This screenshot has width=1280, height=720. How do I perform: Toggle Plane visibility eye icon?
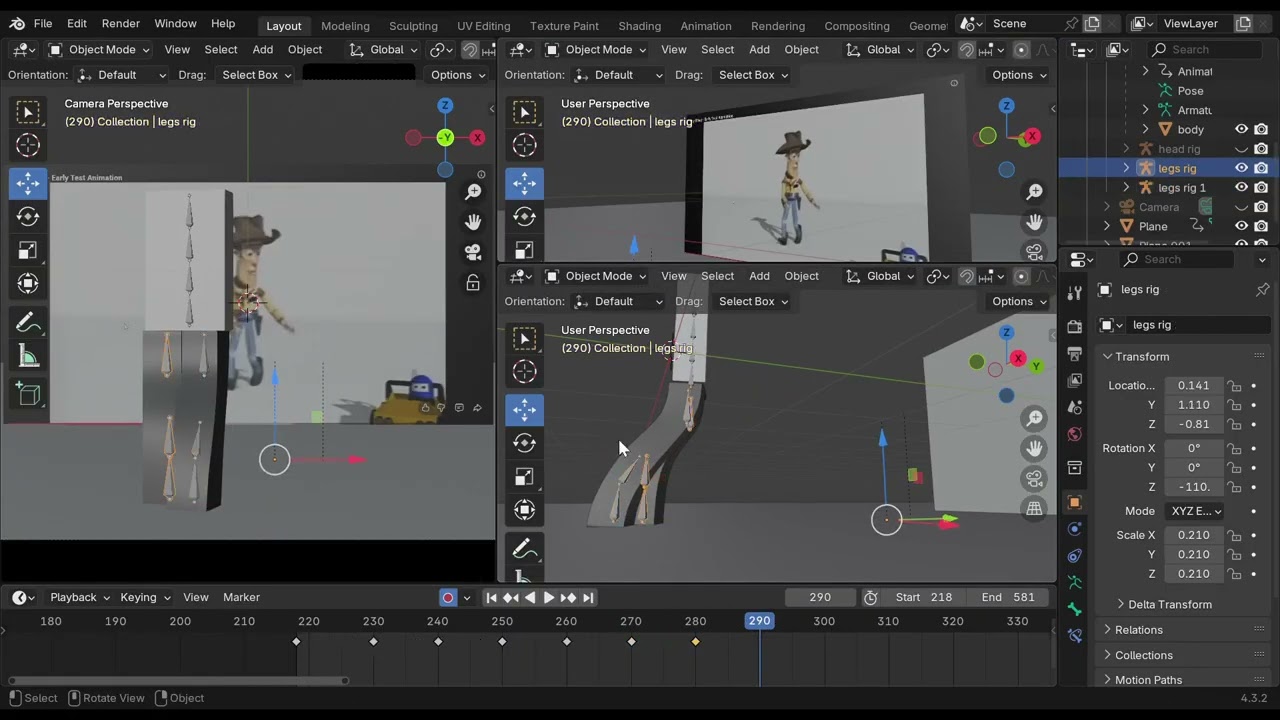tap(1241, 226)
